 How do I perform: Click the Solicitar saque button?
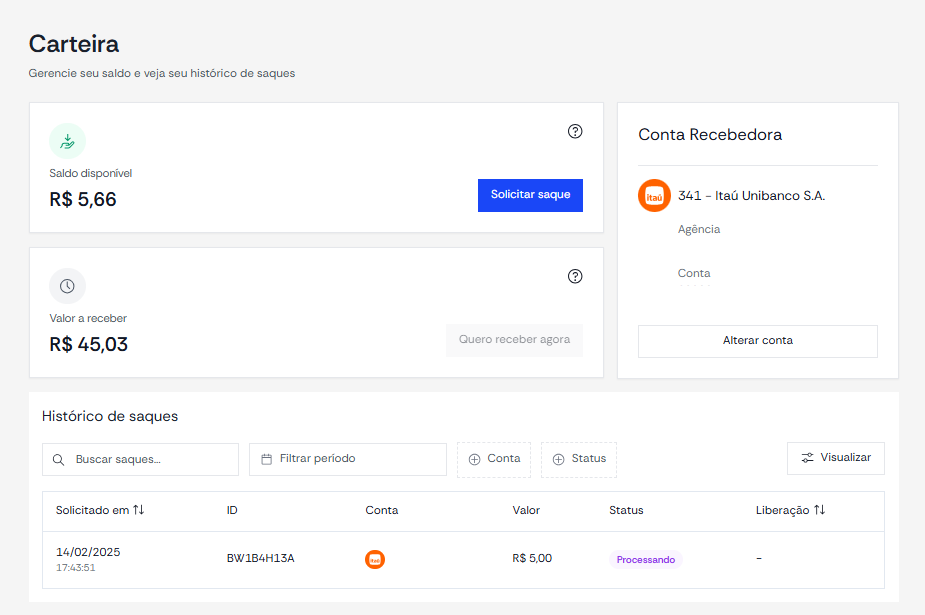[x=530, y=195]
